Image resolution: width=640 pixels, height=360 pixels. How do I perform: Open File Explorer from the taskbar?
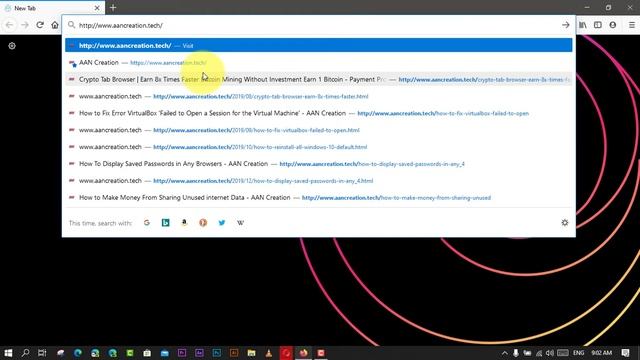(251, 353)
